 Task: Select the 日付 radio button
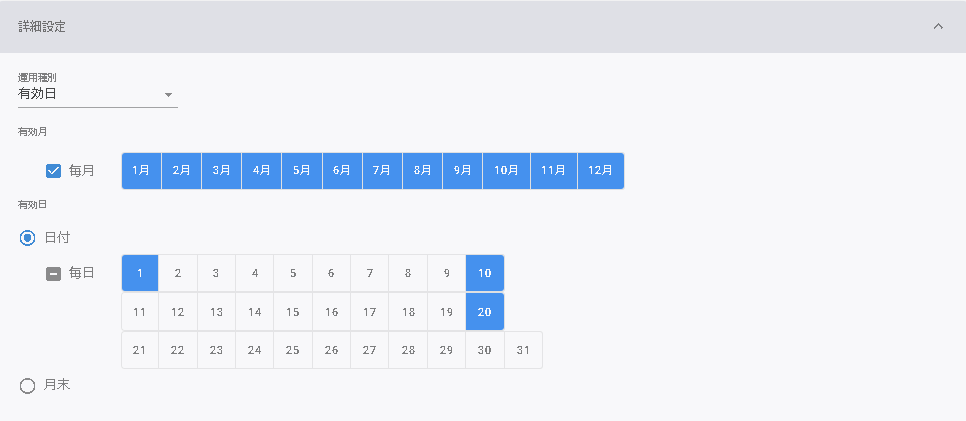[x=28, y=237]
